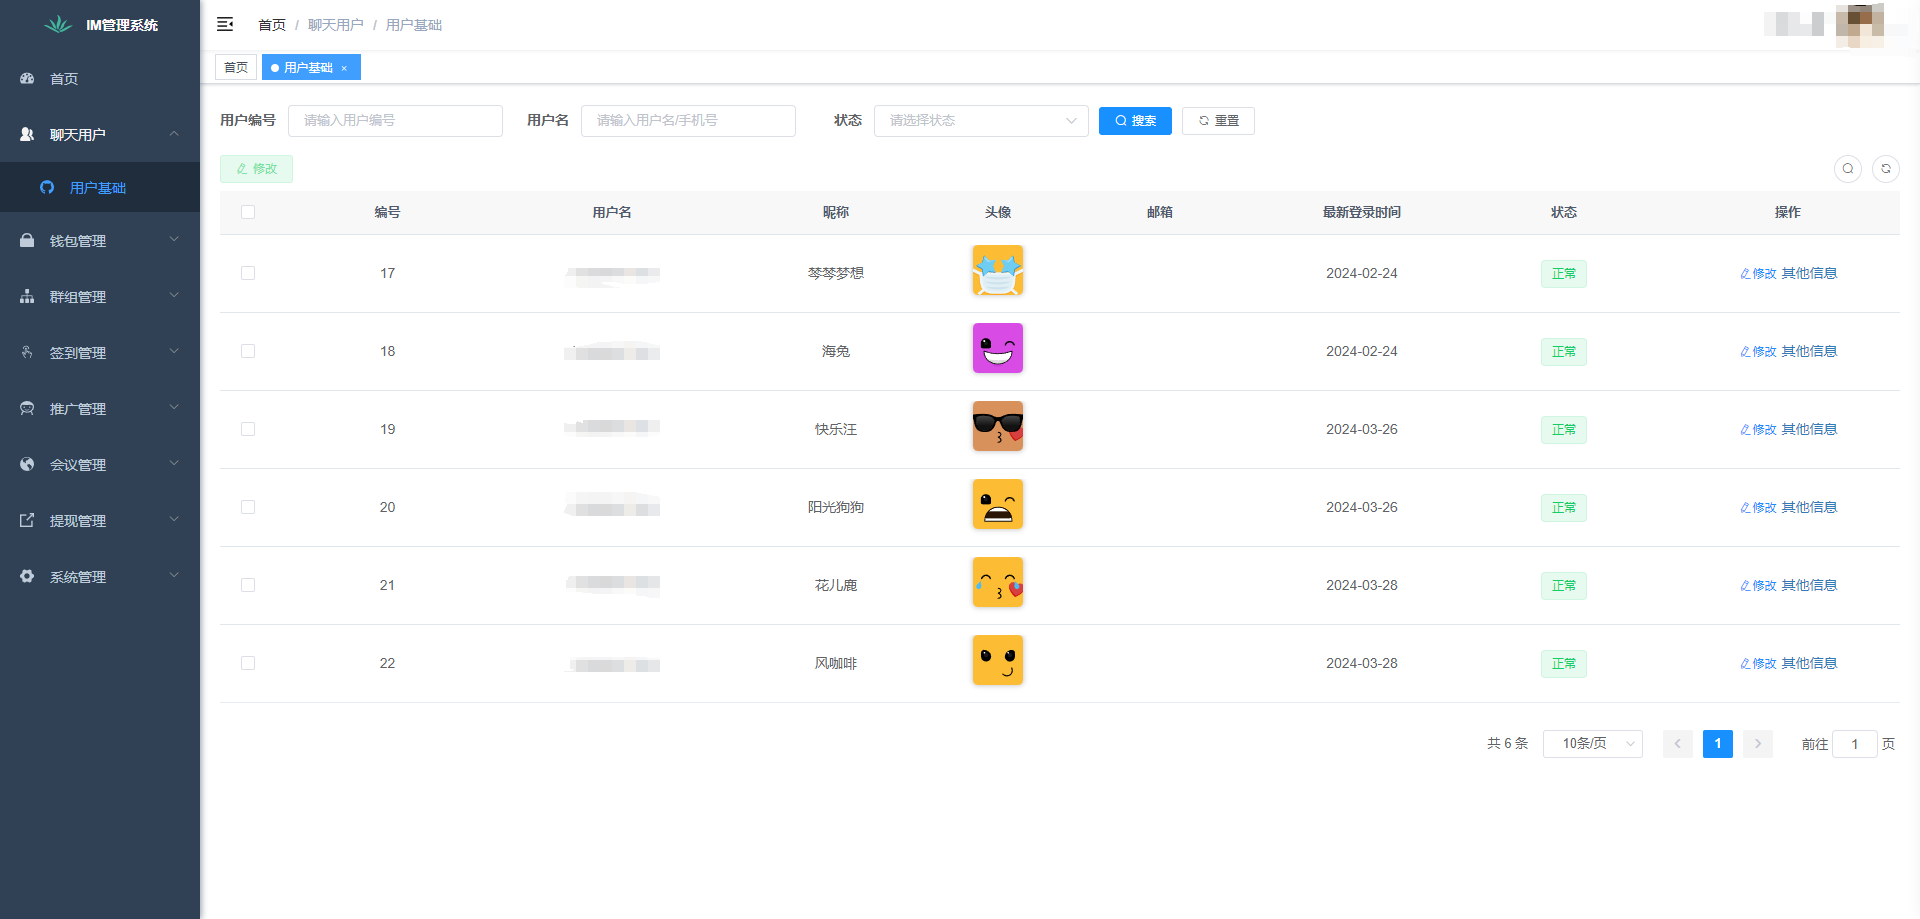Select the checkbox beside user 22
This screenshot has height=919, width=1920.
click(248, 663)
